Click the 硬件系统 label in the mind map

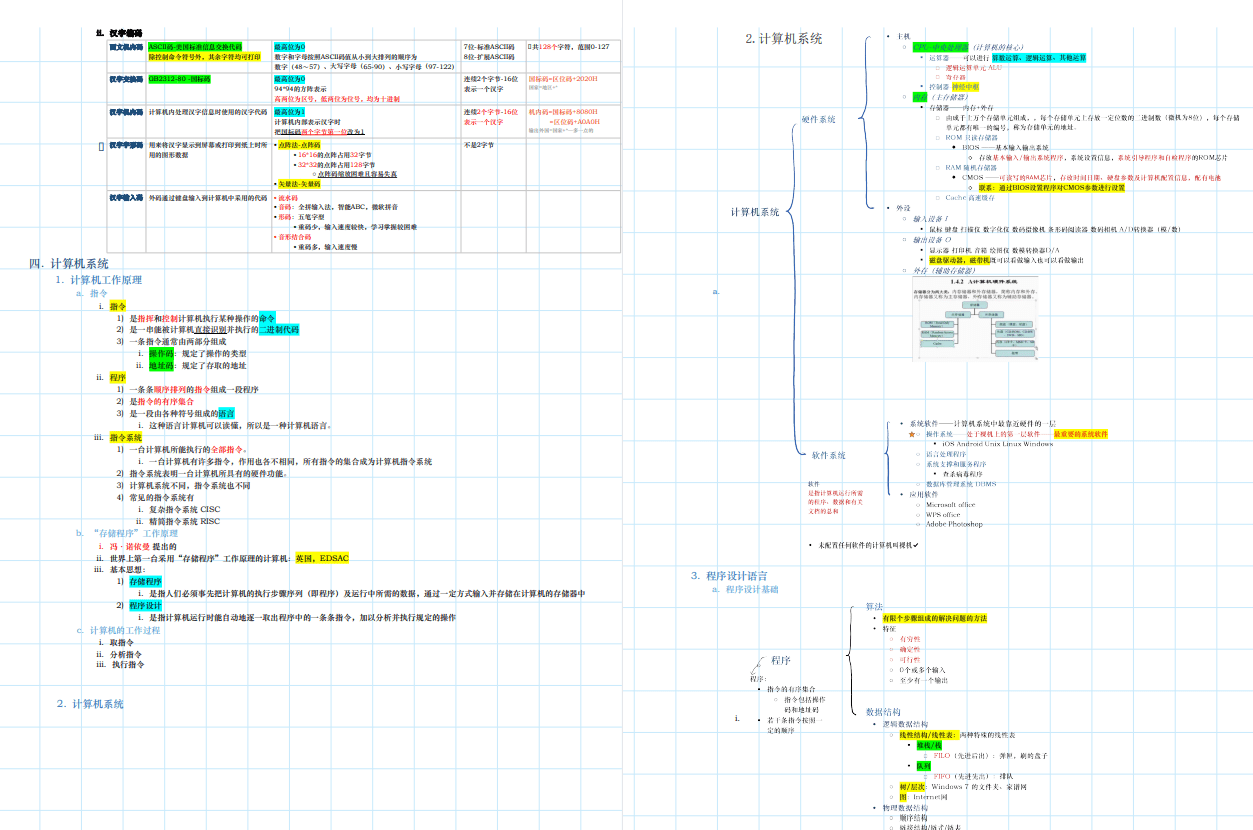point(818,119)
